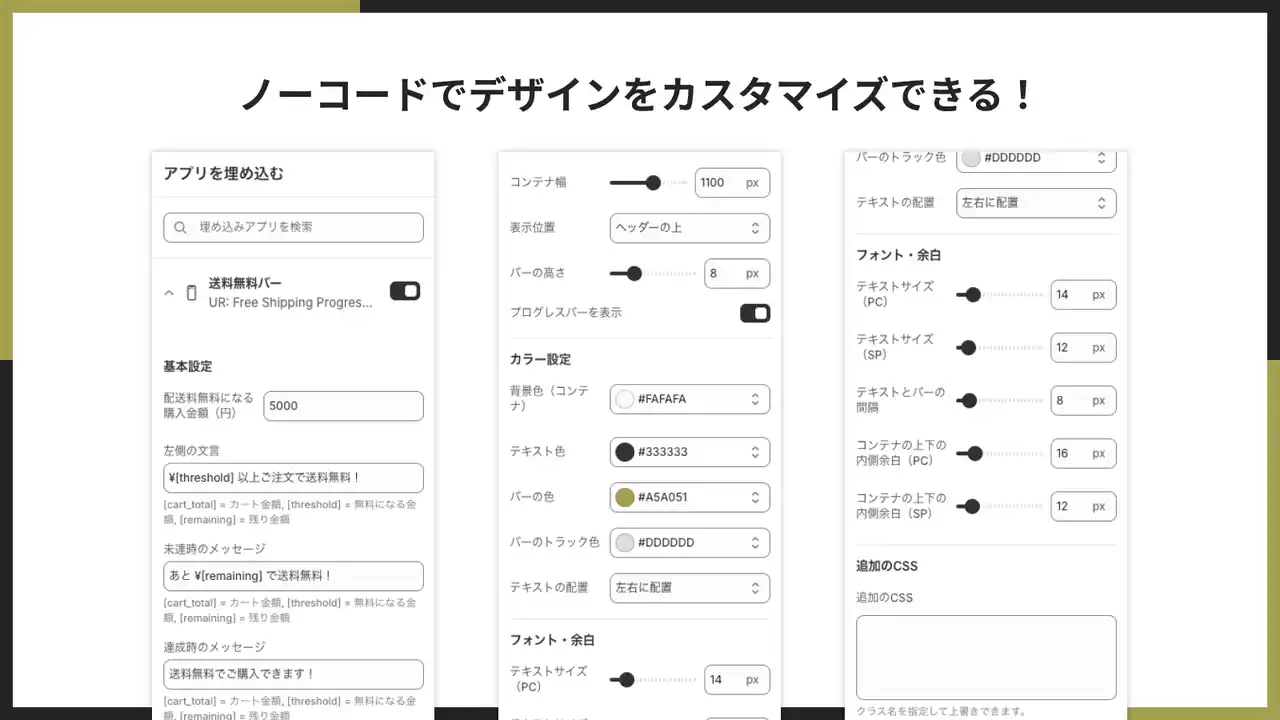
Task: Open テキストの配置 dropdown in the middle panel
Action: 690,588
